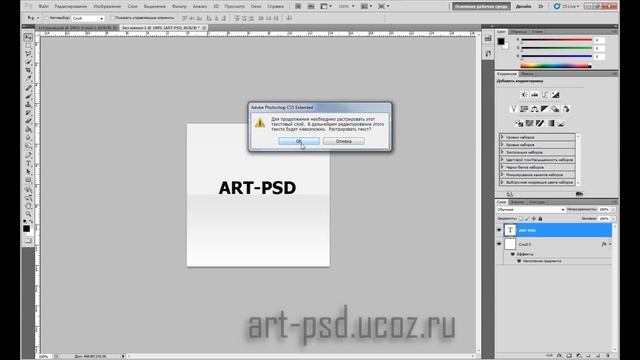Add a Threshold adjustment layer
This screenshot has width=640, height=360.
(540, 123)
